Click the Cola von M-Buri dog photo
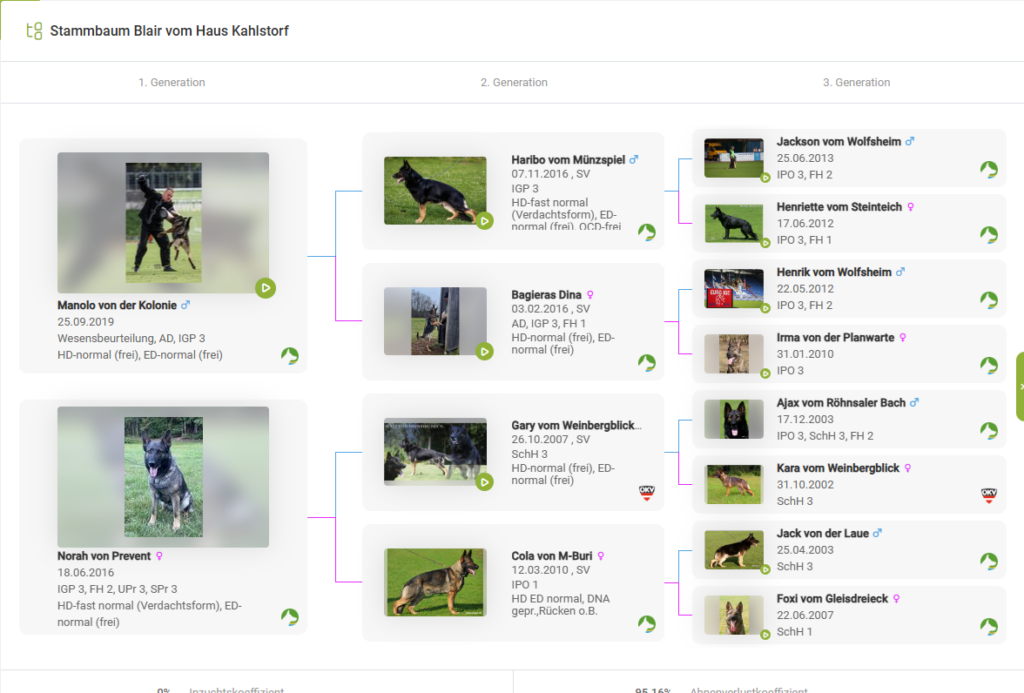Image resolution: width=1024 pixels, height=693 pixels. [x=435, y=582]
